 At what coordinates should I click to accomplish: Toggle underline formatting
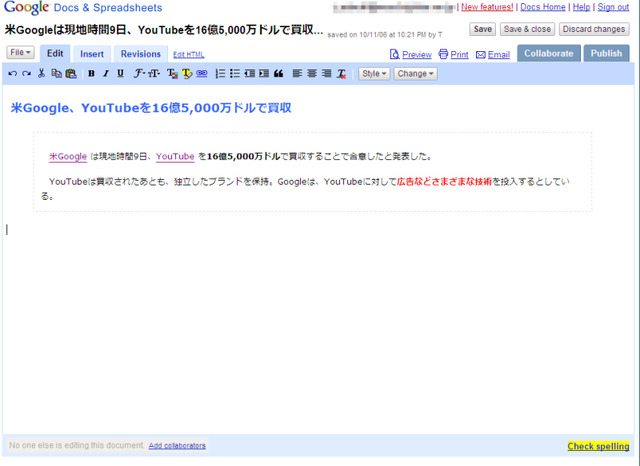pyautogui.click(x=120, y=73)
